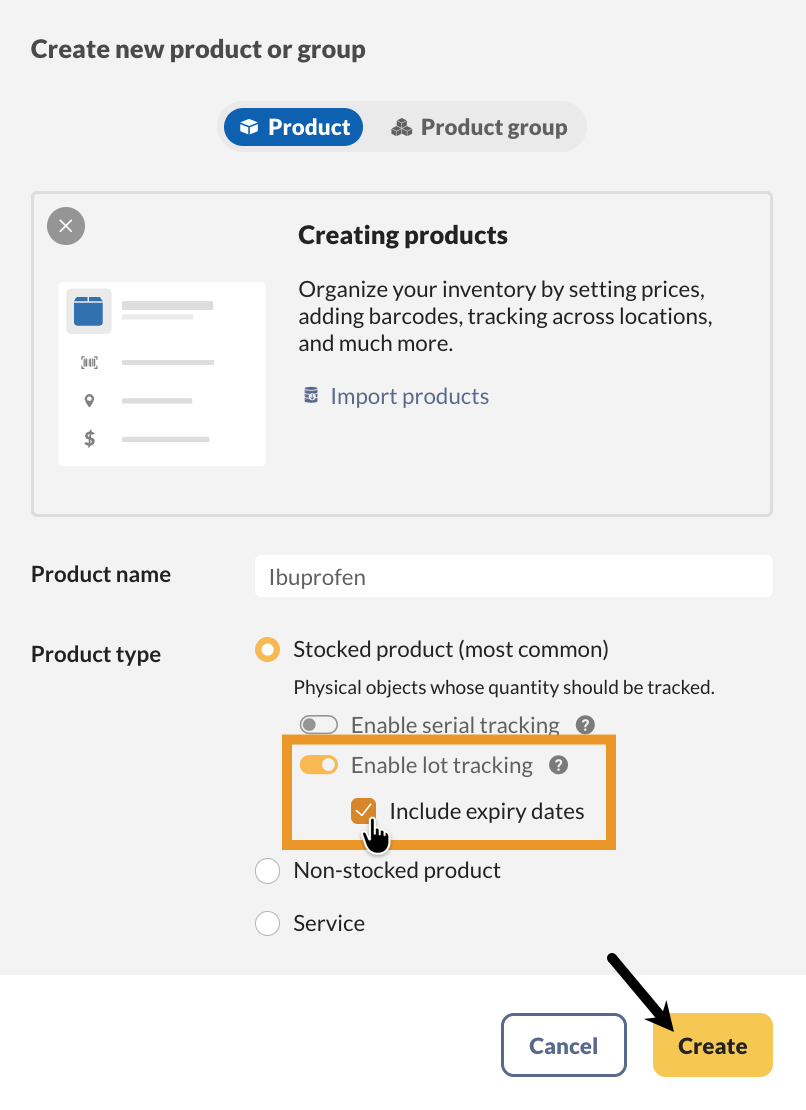Enable serial tracking toggle
Viewport: 806px width, 1110px height.
318,724
